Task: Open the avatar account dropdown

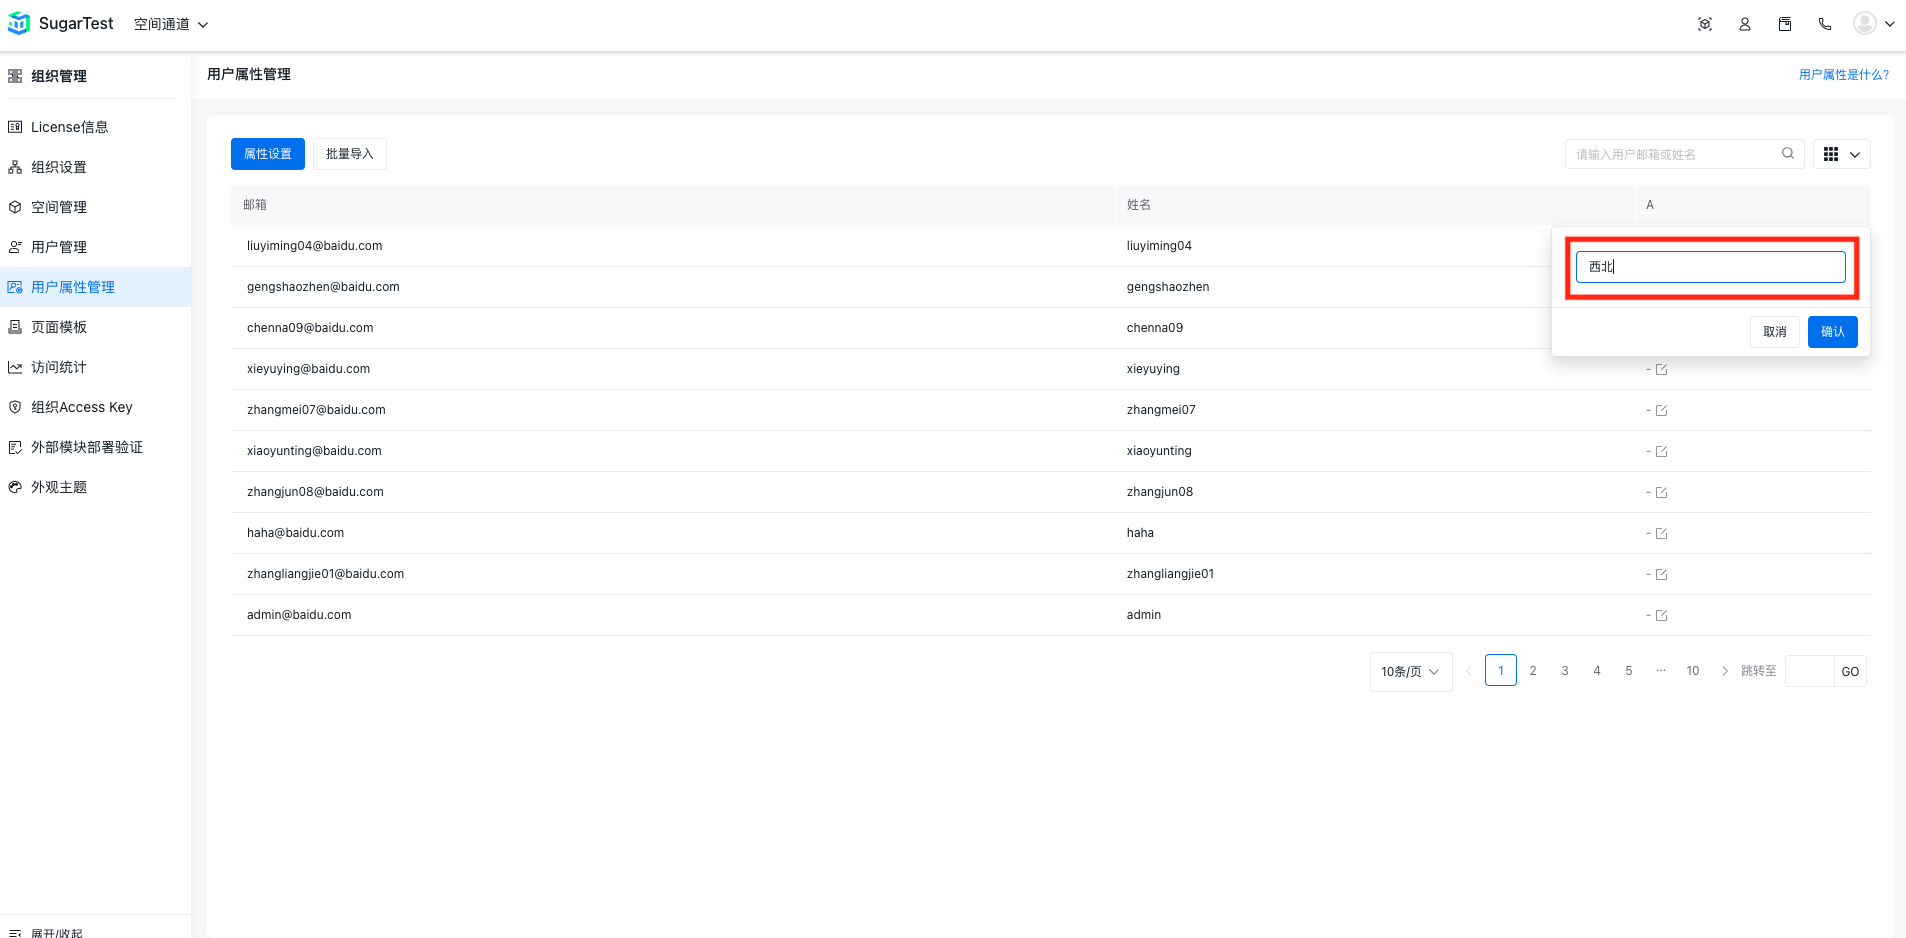Action: [x=1874, y=23]
